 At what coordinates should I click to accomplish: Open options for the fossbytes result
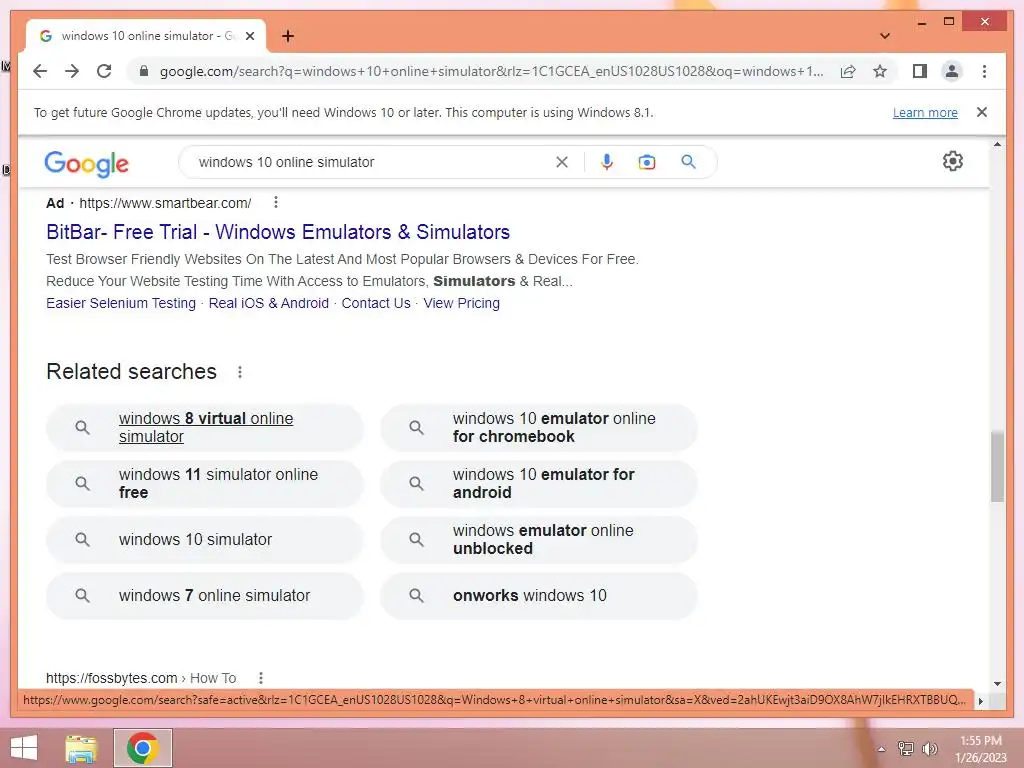tap(261, 678)
